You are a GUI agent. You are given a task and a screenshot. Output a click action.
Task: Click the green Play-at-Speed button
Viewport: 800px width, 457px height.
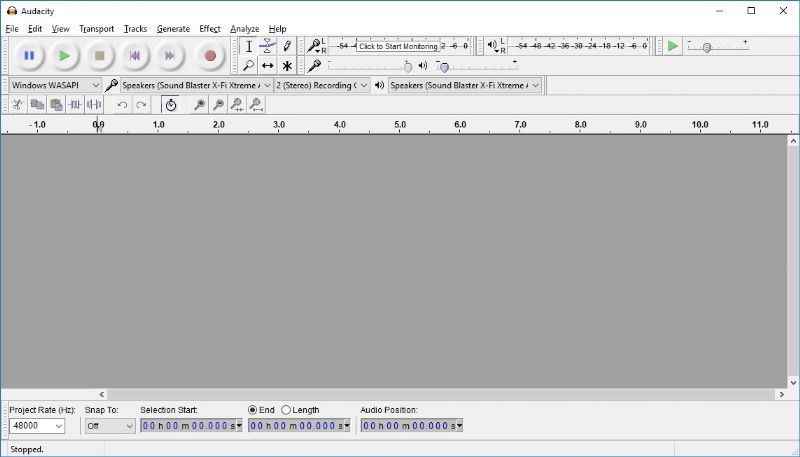pyautogui.click(x=672, y=46)
